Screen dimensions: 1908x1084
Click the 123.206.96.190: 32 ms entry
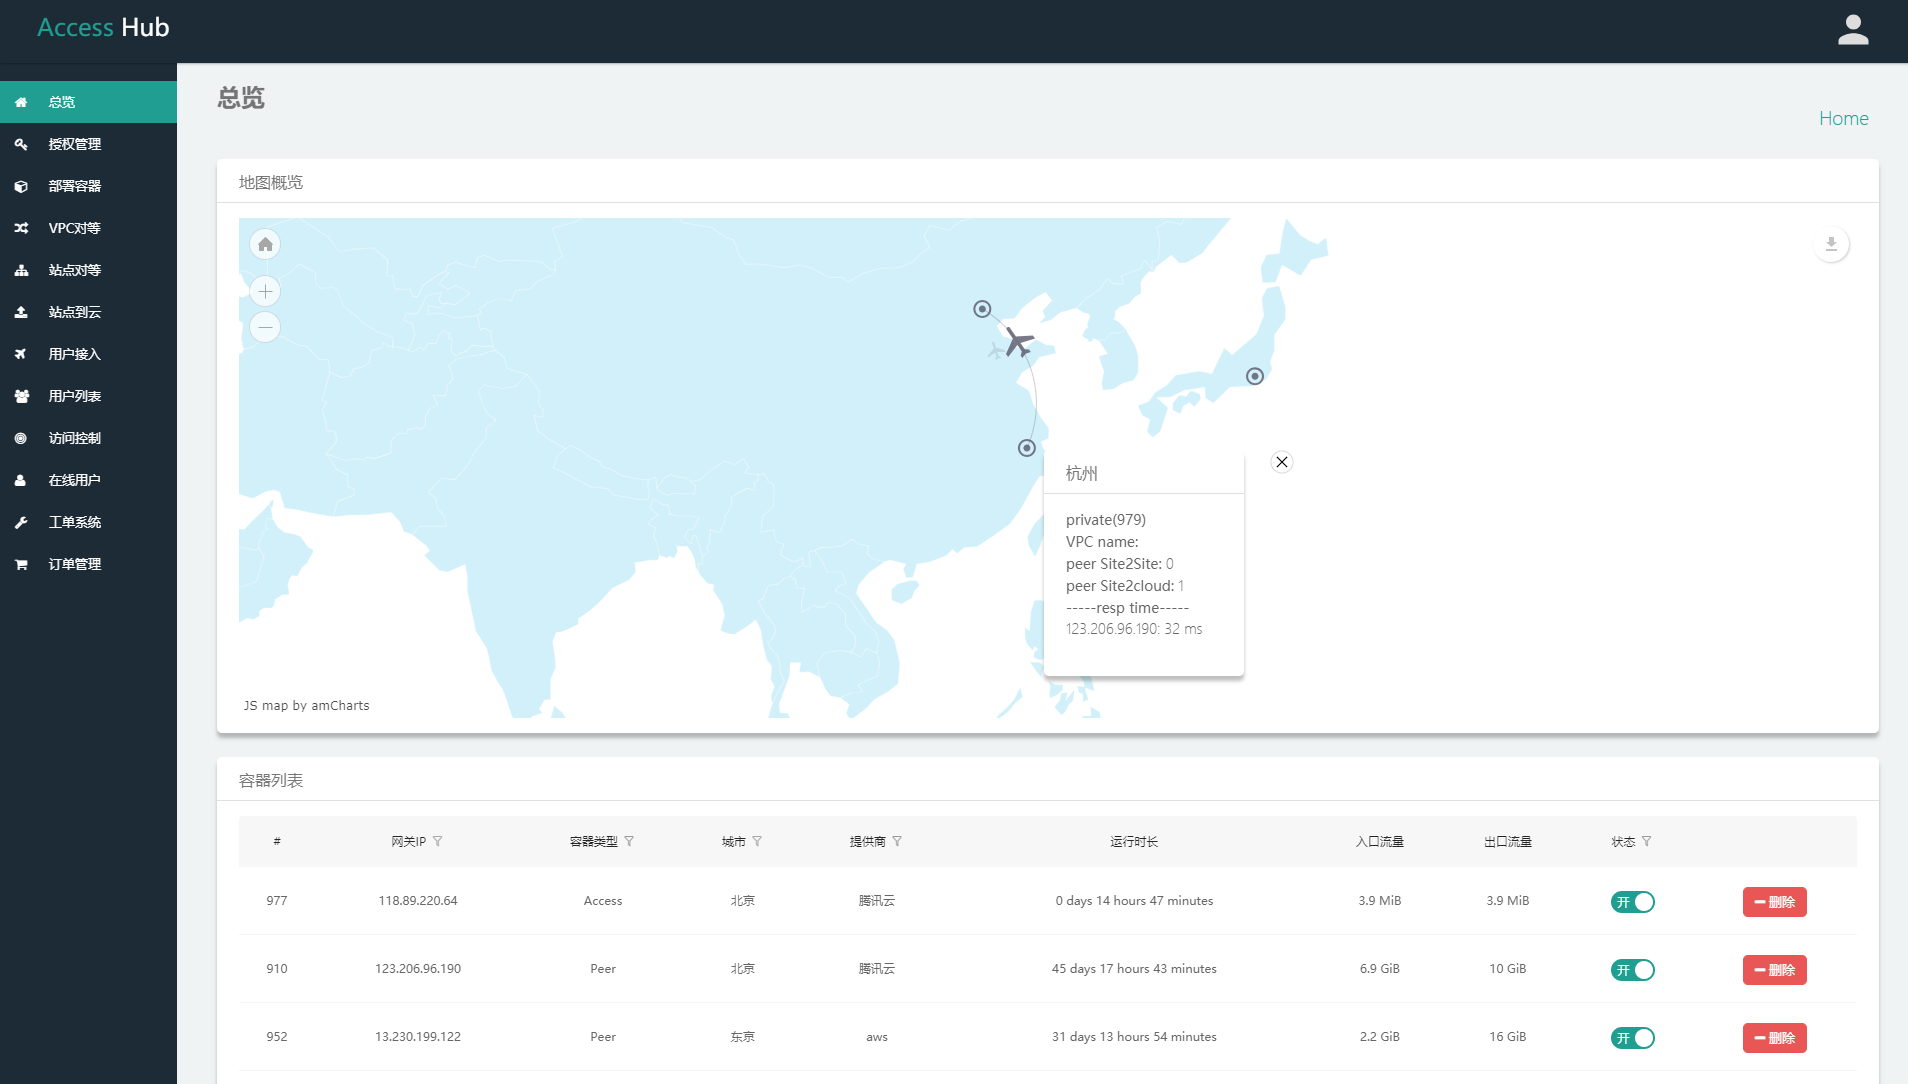pos(1134,629)
